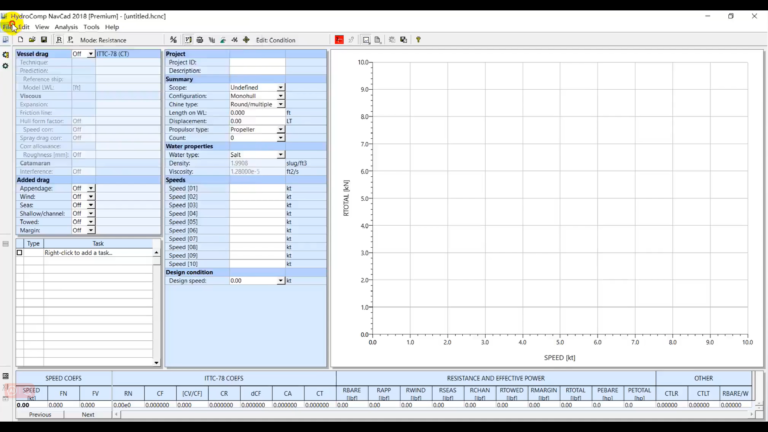Open the Design speed dropdown

point(280,281)
